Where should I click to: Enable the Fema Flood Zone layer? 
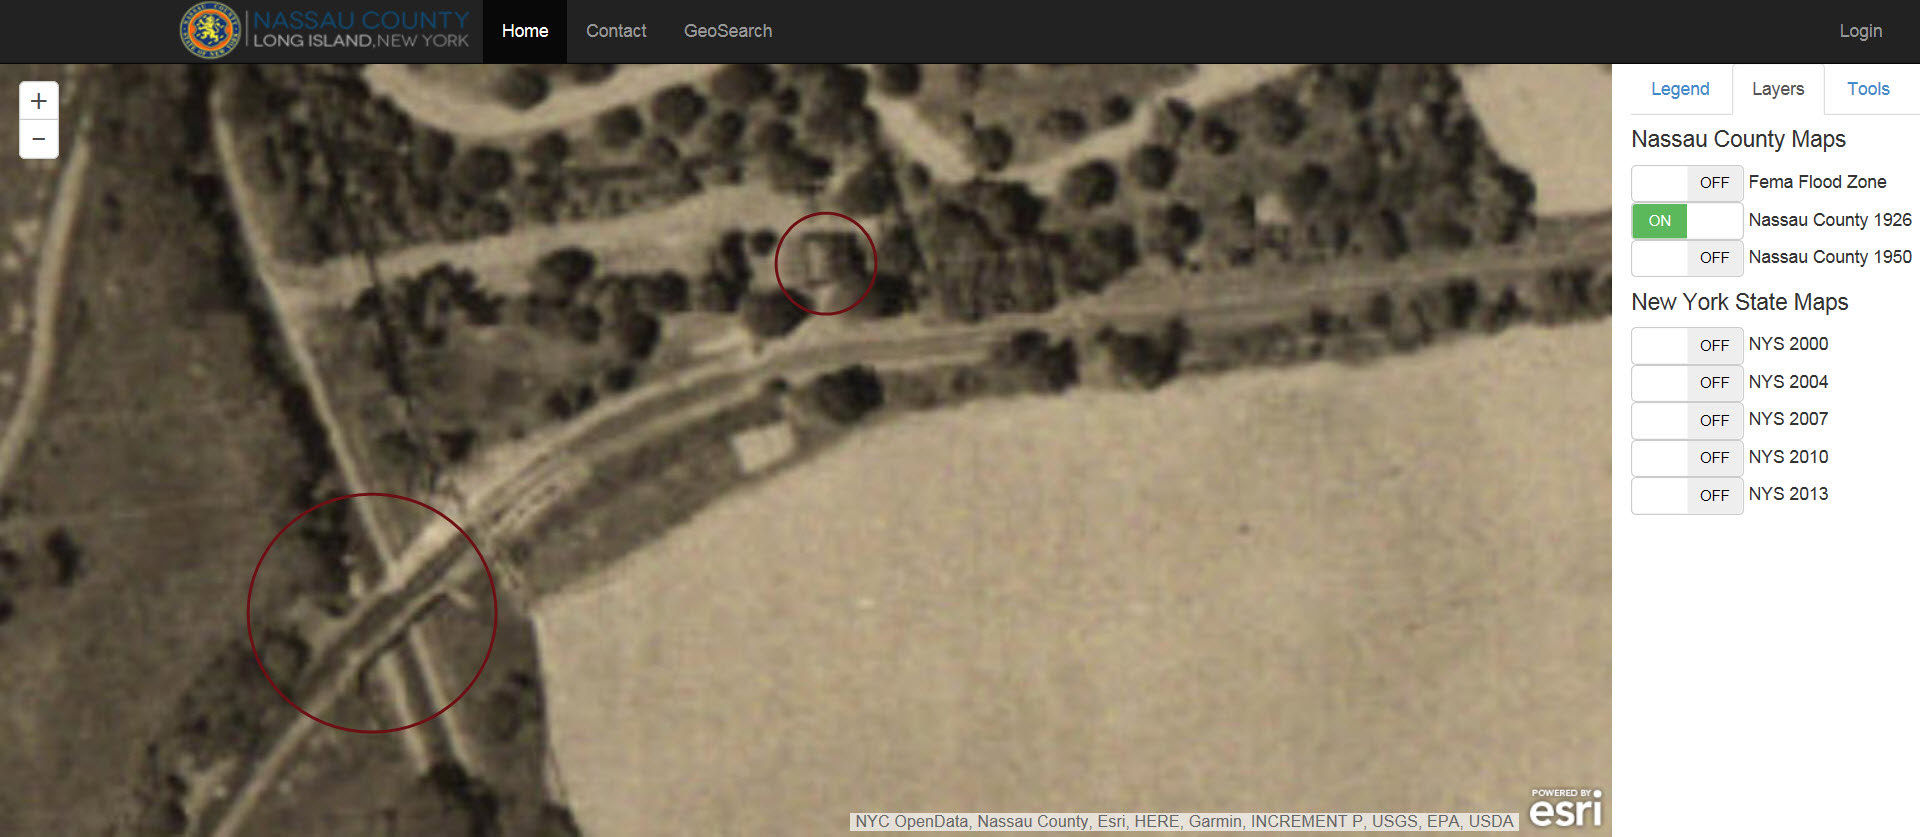1687,183
